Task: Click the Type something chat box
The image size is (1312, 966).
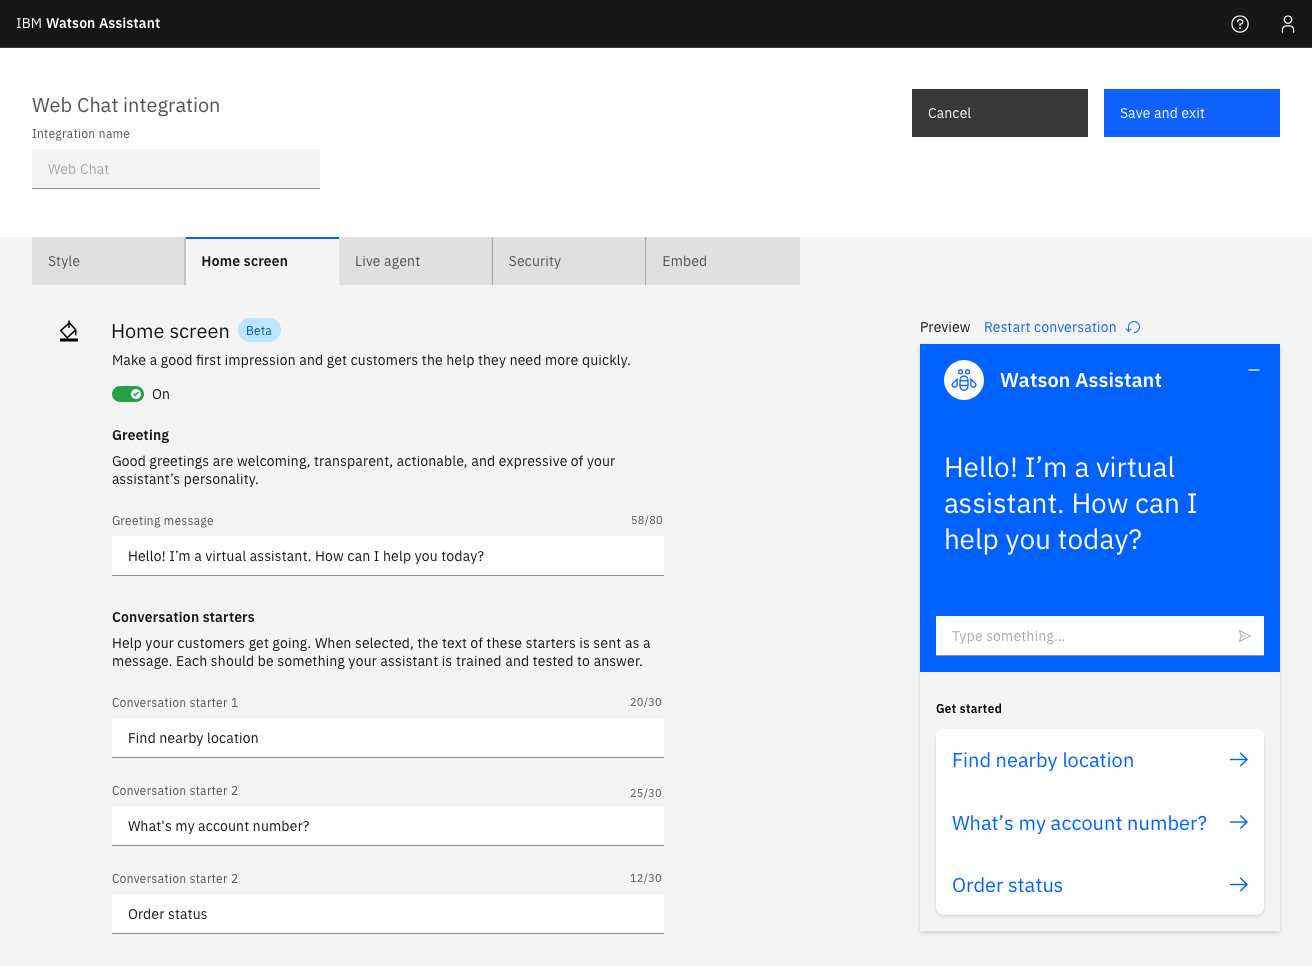Action: tap(1100, 636)
